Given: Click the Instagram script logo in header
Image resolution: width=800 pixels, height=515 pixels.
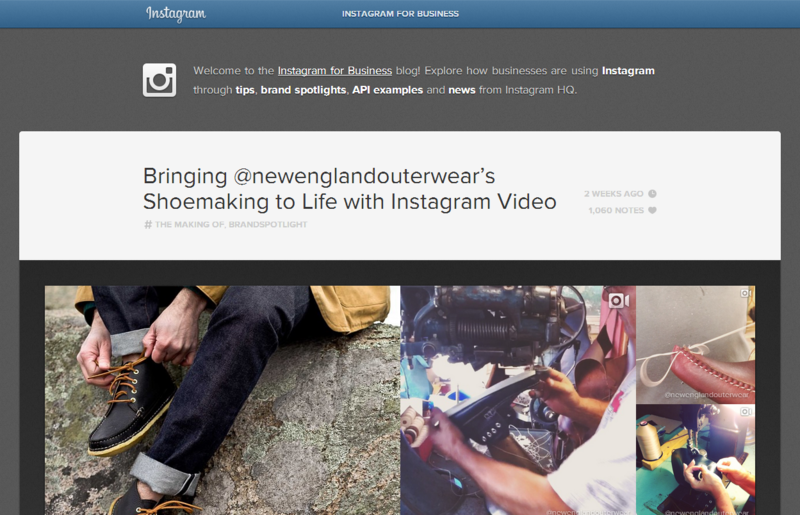Looking at the screenshot, I should click(x=176, y=14).
